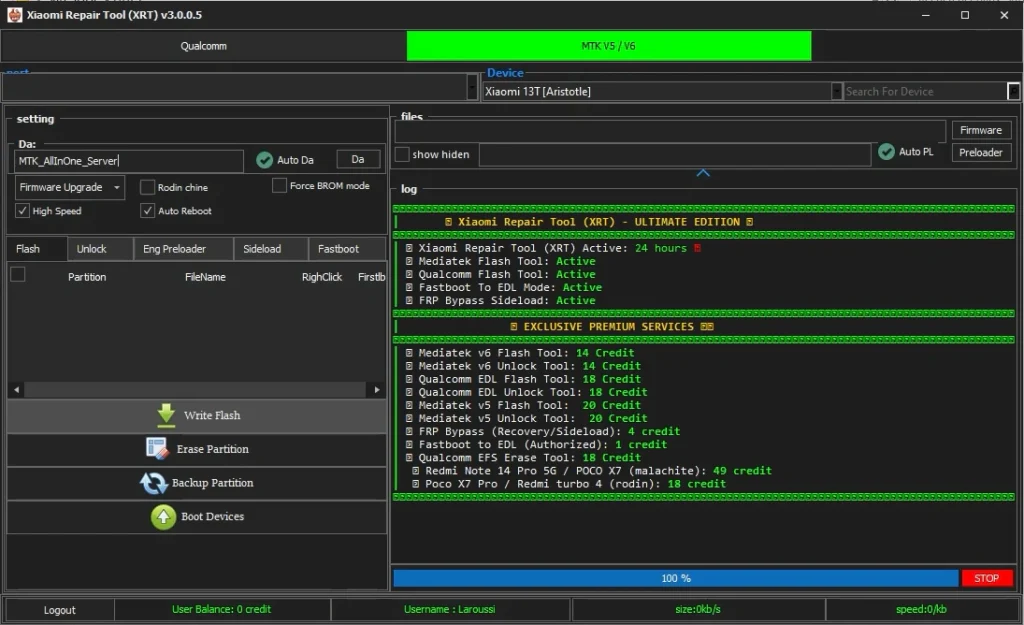Click the Backup Partition sync icon
This screenshot has width=1024, height=625.
tap(153, 483)
